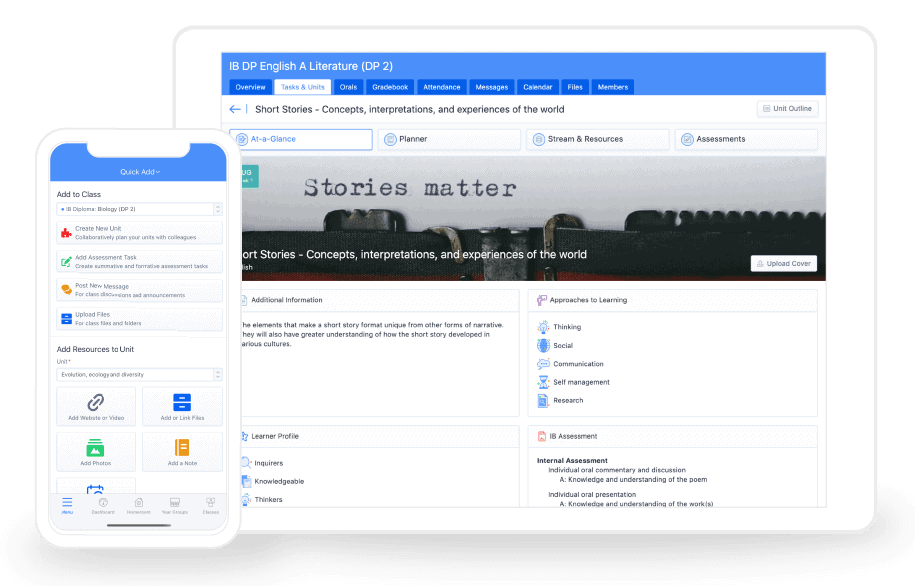Tap the red puzzle Create New Unit icon
915x586 pixels.
pos(67,233)
